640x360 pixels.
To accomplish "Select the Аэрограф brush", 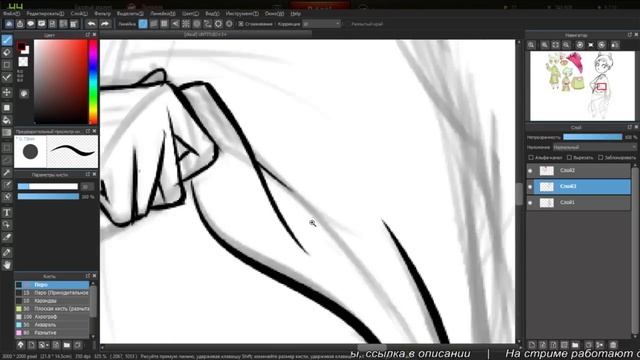I will 52,317.
